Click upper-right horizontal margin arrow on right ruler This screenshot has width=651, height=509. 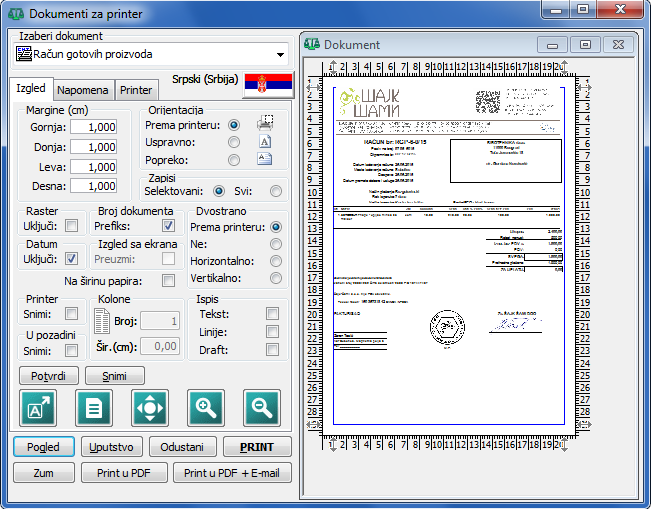click(585, 87)
